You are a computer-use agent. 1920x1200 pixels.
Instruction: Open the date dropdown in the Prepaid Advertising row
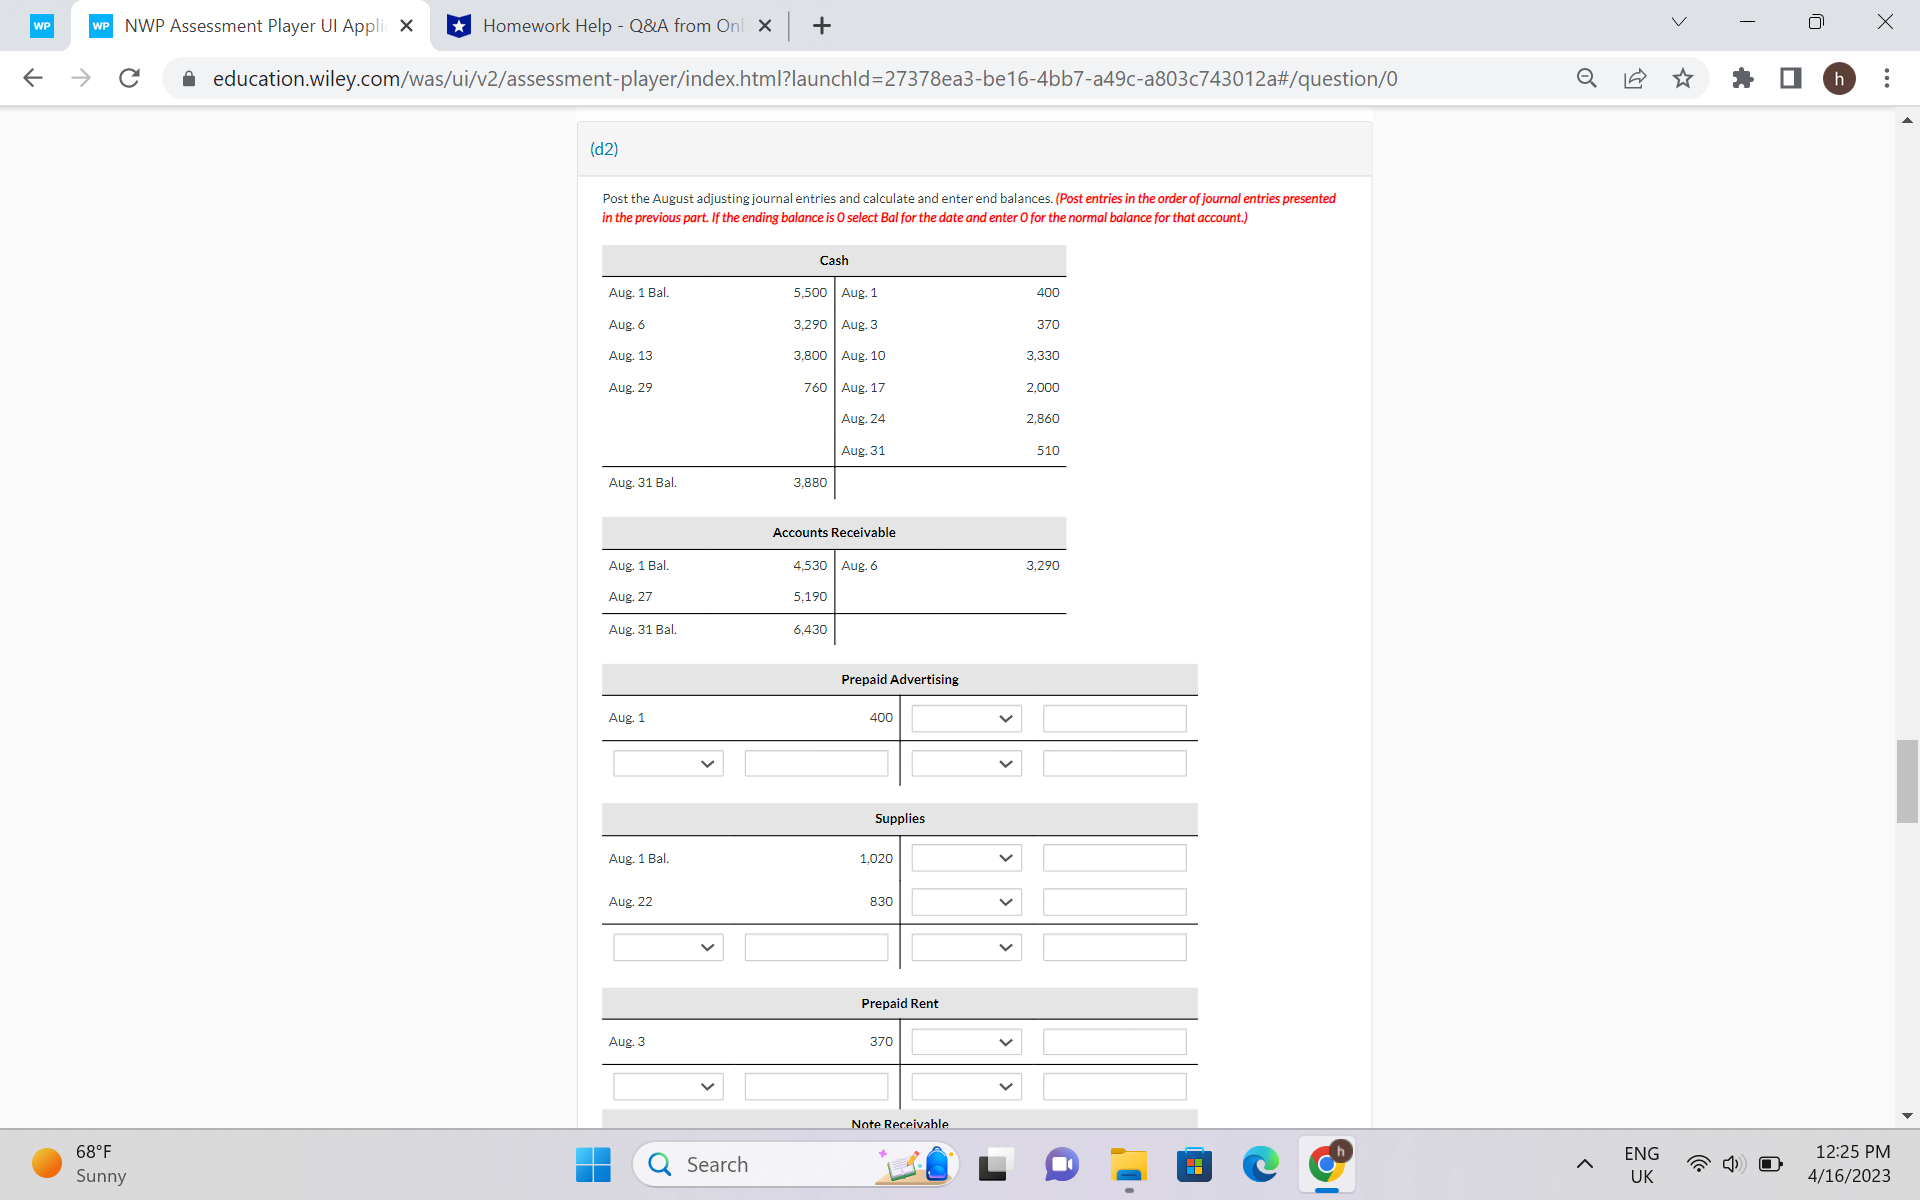964,718
